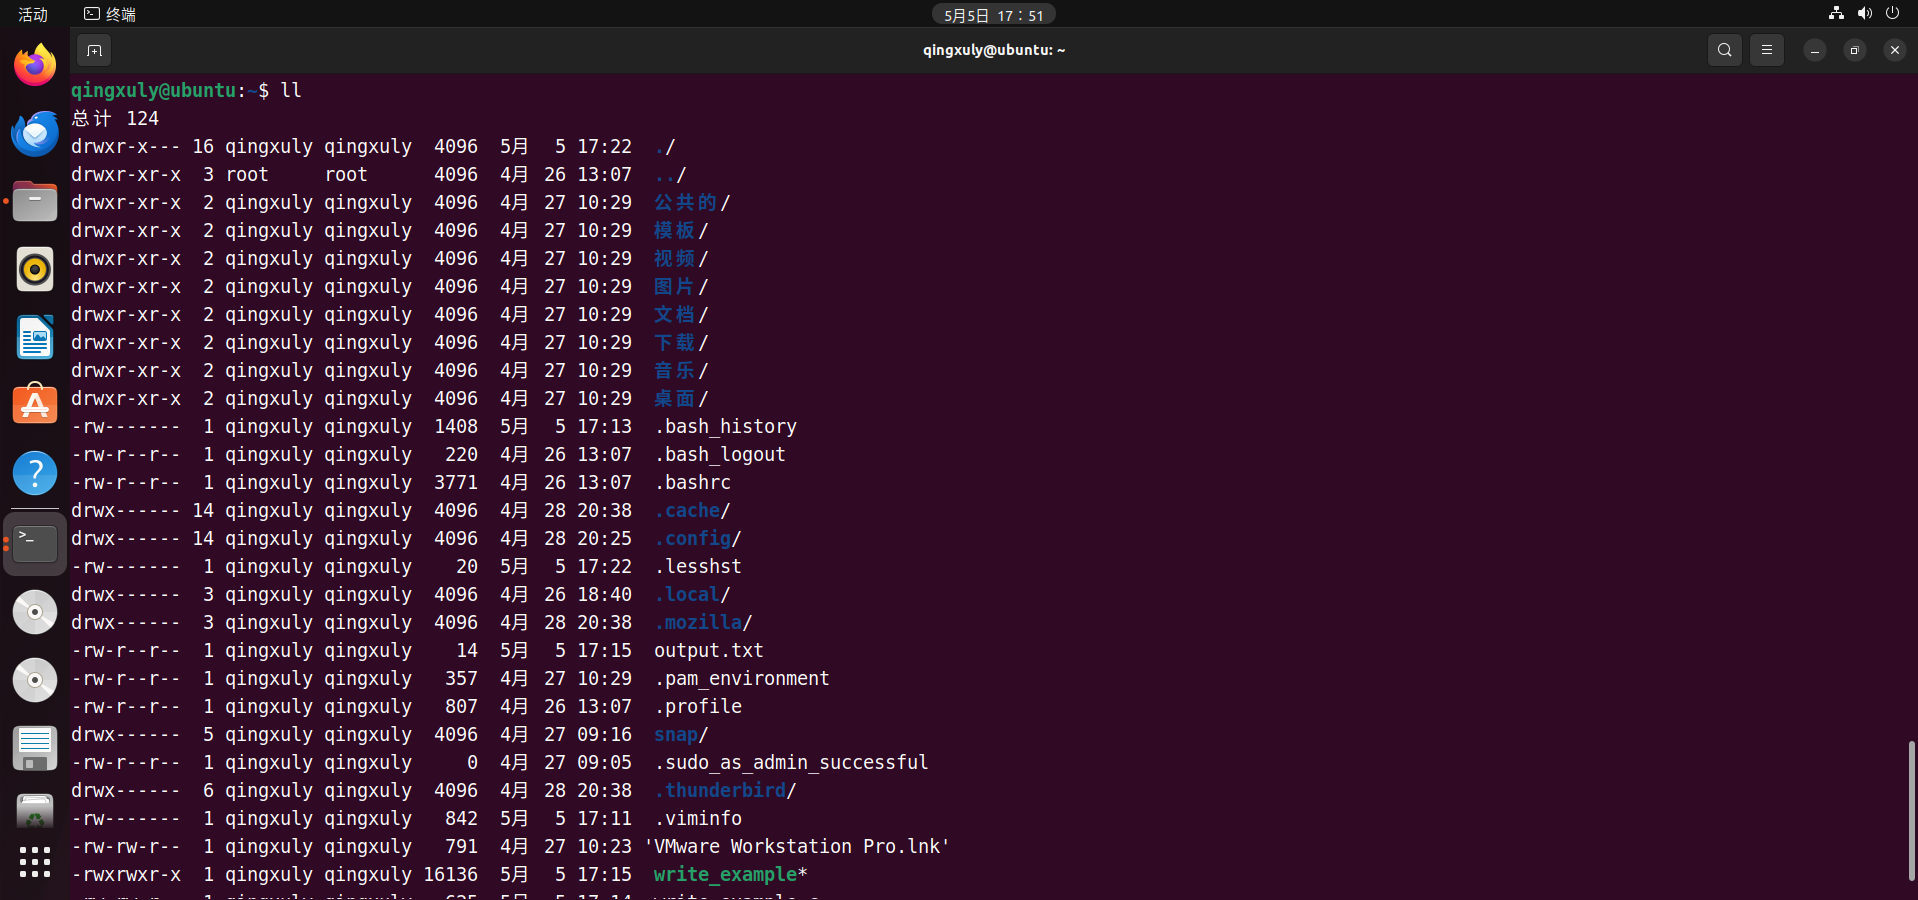Click the .viminfo filename

[698, 819]
